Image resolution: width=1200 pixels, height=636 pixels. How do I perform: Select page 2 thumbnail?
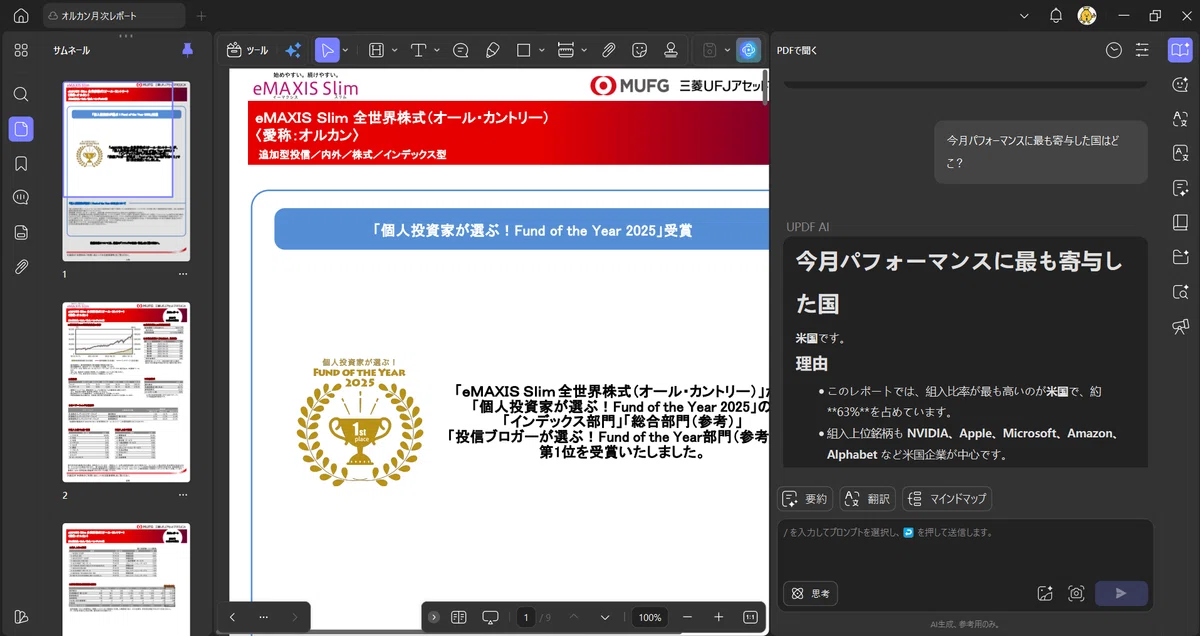point(126,392)
